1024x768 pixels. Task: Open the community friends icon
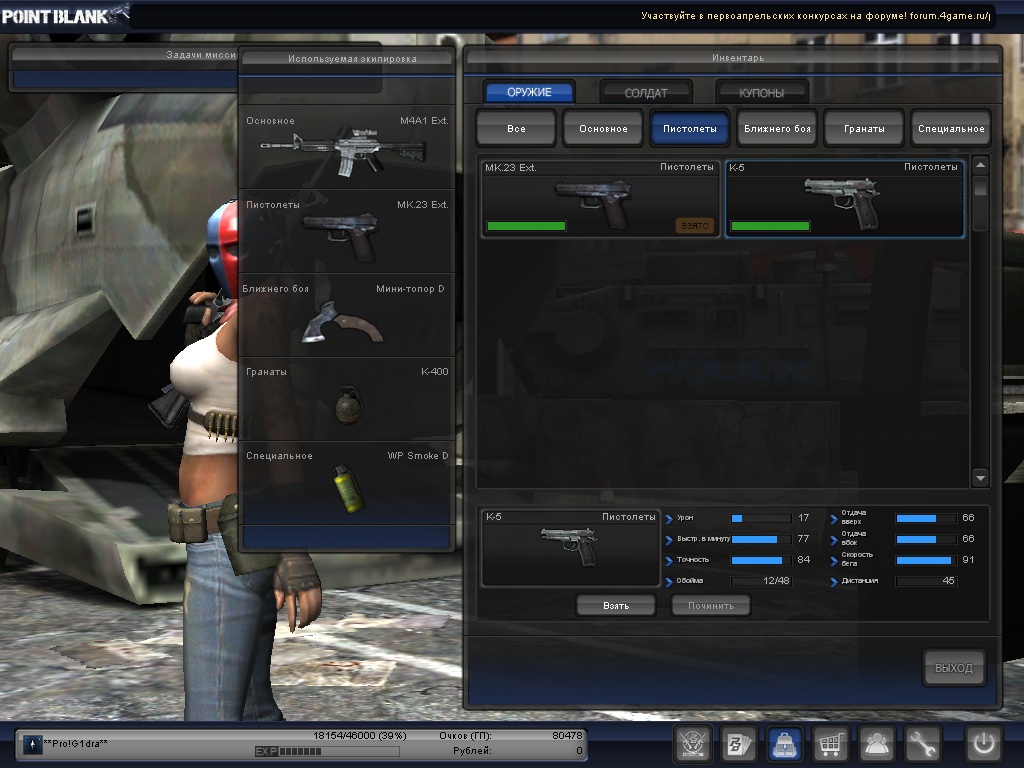pos(876,744)
